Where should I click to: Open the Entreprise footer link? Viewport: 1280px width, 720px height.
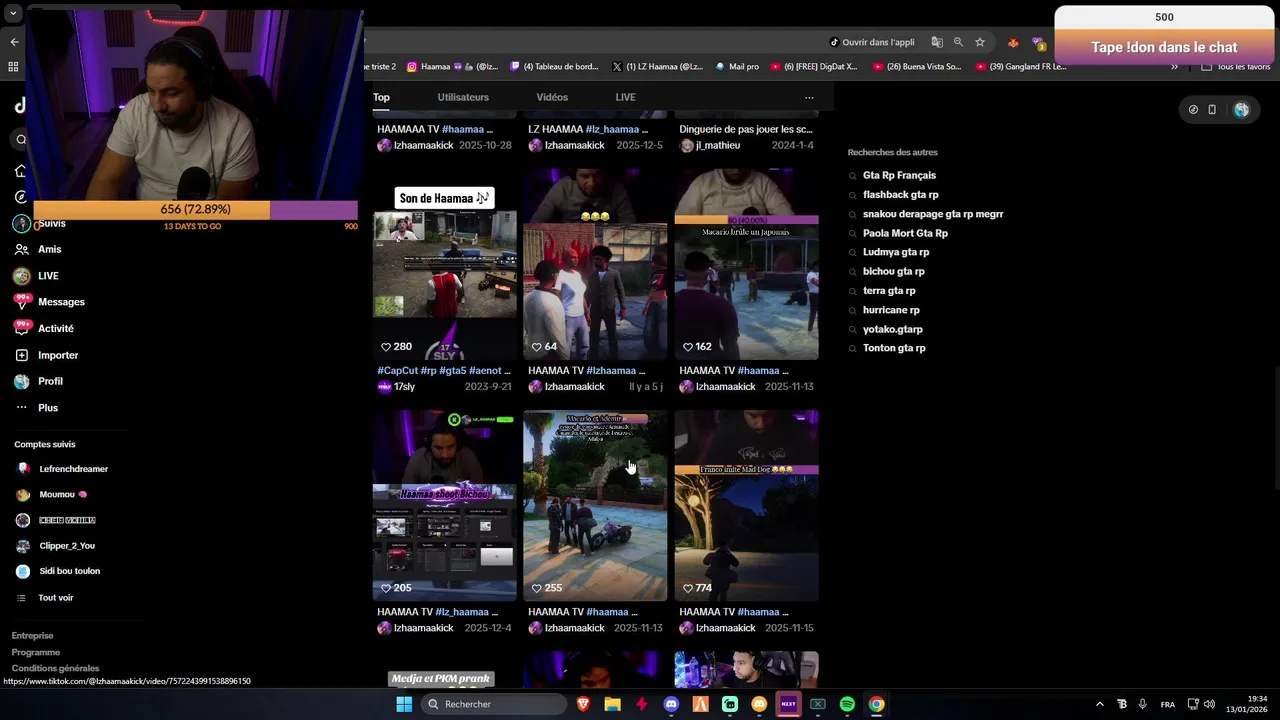point(33,636)
